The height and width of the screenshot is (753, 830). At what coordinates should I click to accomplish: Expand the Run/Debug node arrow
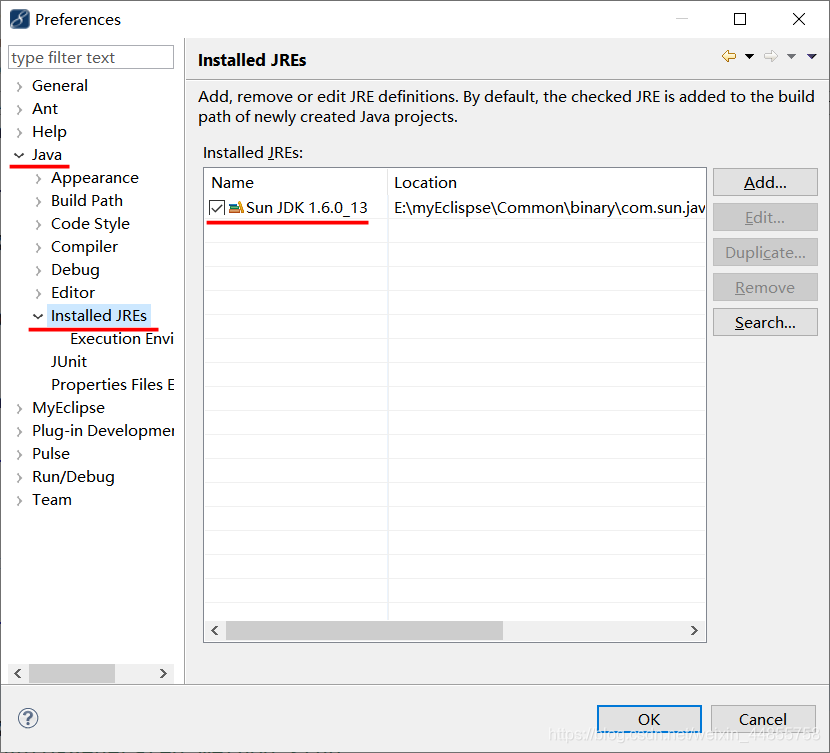click(20, 478)
